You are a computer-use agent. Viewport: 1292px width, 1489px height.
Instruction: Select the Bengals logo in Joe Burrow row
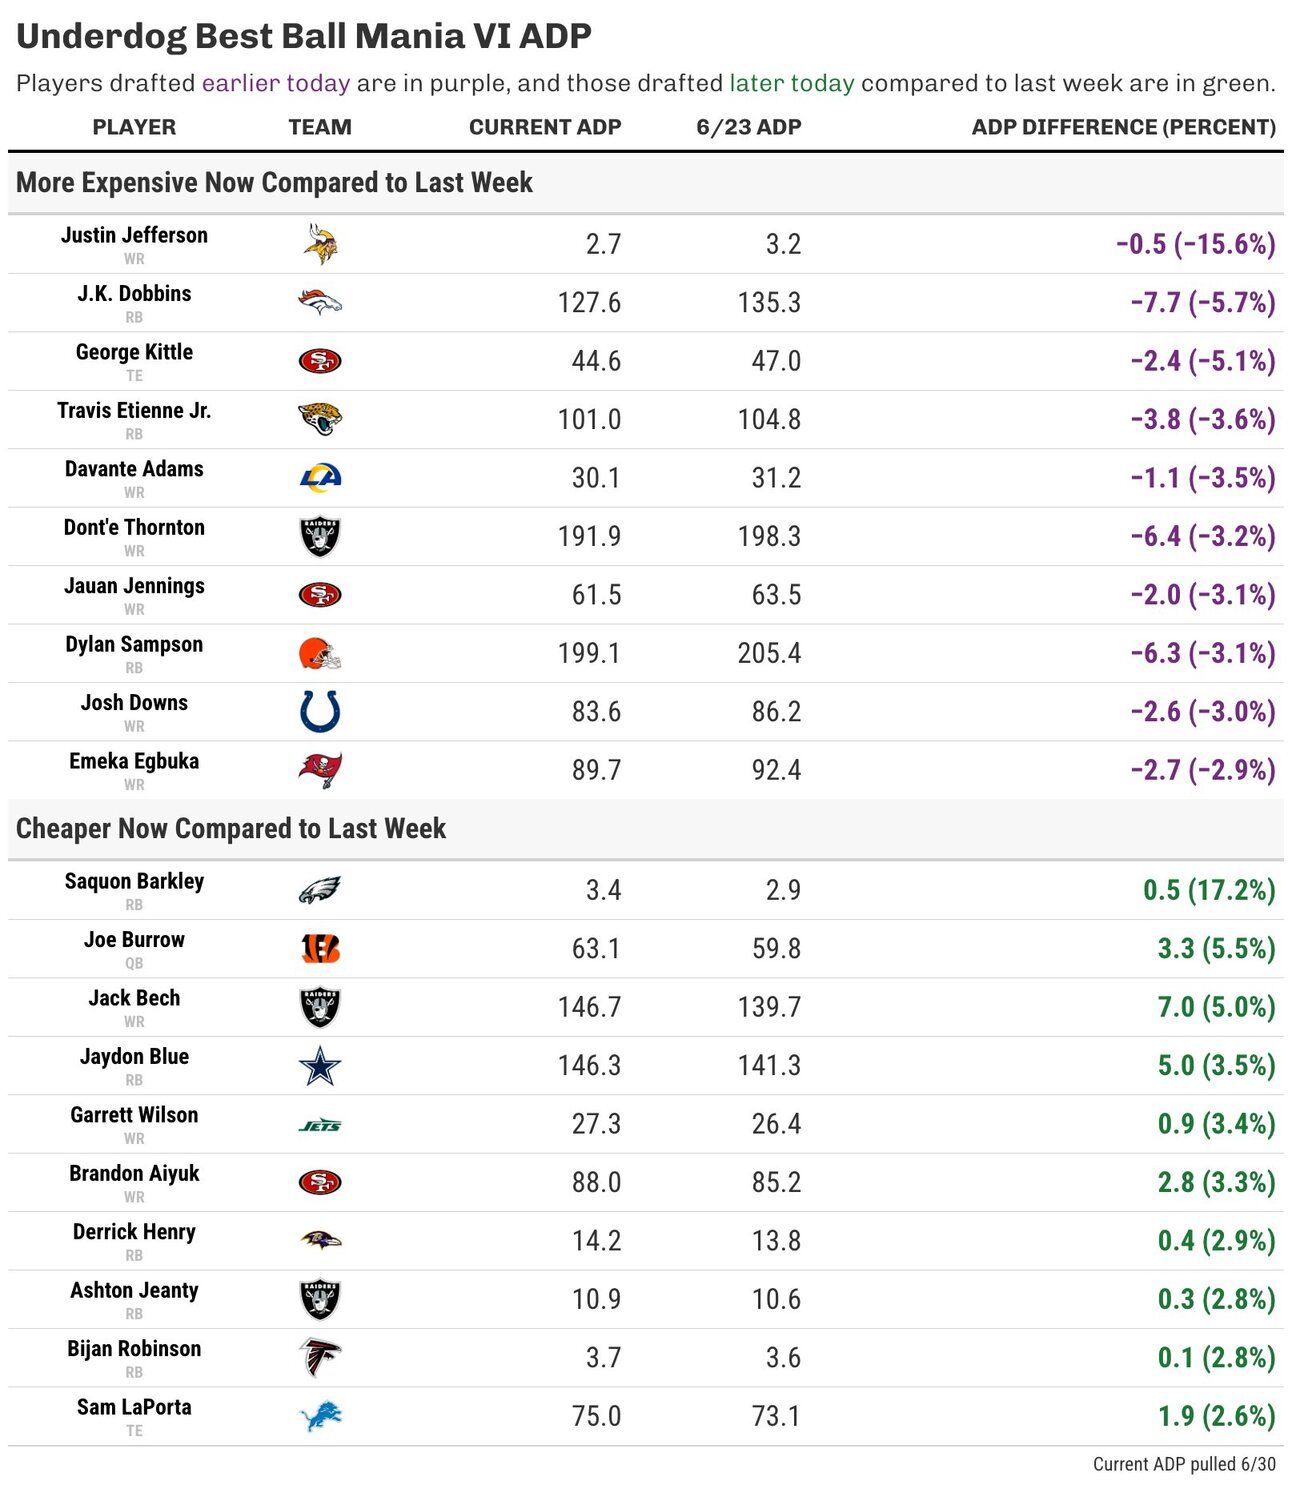point(320,948)
